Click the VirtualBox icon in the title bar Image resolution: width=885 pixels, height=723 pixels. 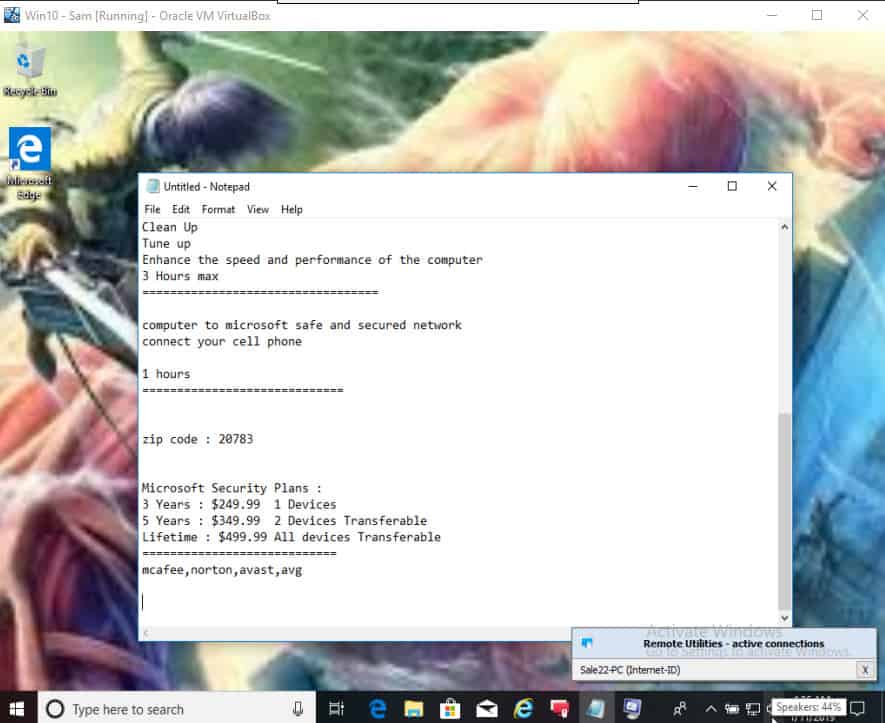12,15
